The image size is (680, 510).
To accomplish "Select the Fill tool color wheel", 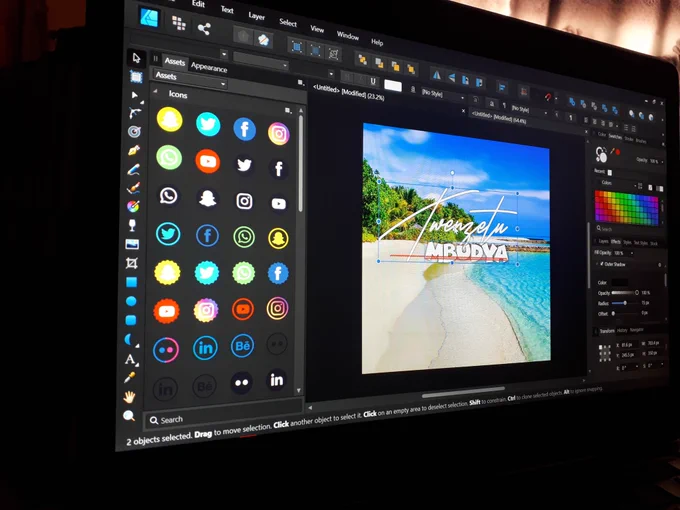I will pyautogui.click(x=133, y=206).
